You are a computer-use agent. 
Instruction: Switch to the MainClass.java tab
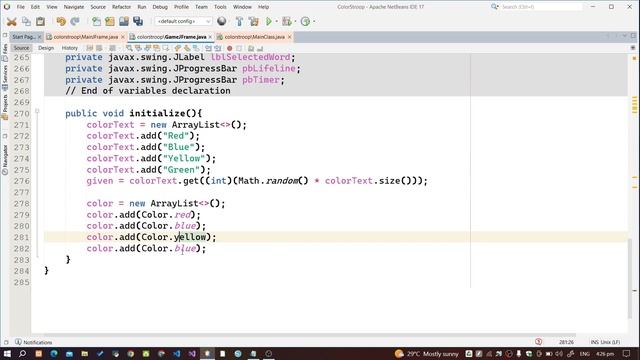tap(255, 37)
